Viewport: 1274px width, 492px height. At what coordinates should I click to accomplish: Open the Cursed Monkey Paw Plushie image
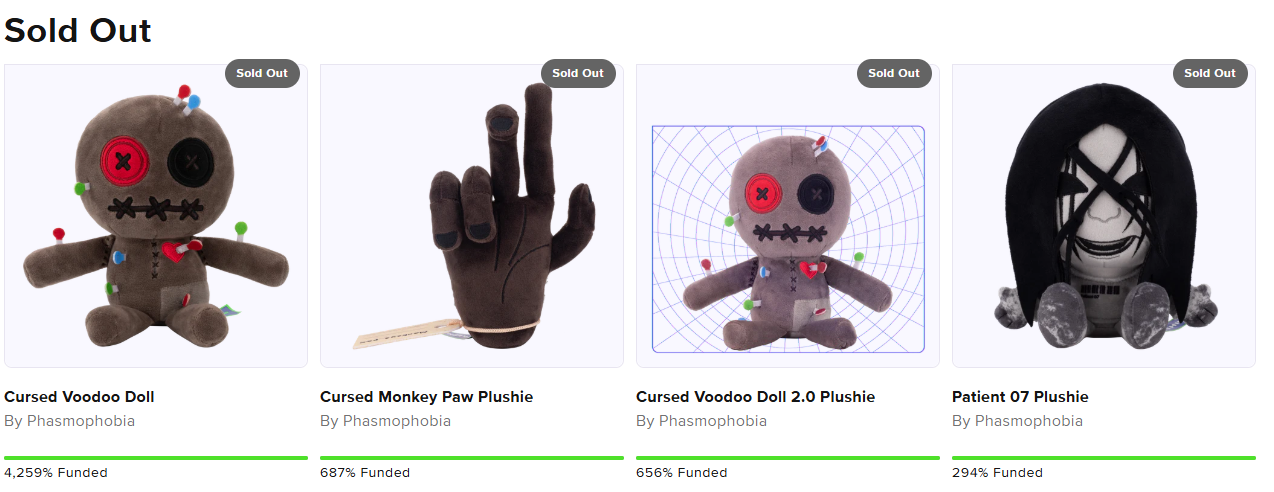coord(472,216)
